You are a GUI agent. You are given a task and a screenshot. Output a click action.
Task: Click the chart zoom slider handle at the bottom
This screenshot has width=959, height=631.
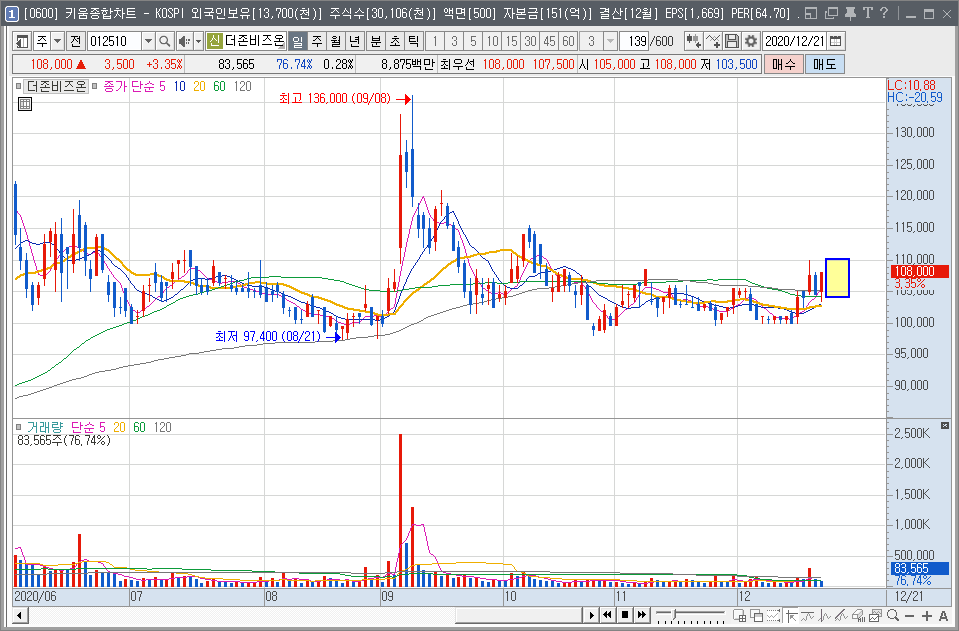[x=675, y=613]
